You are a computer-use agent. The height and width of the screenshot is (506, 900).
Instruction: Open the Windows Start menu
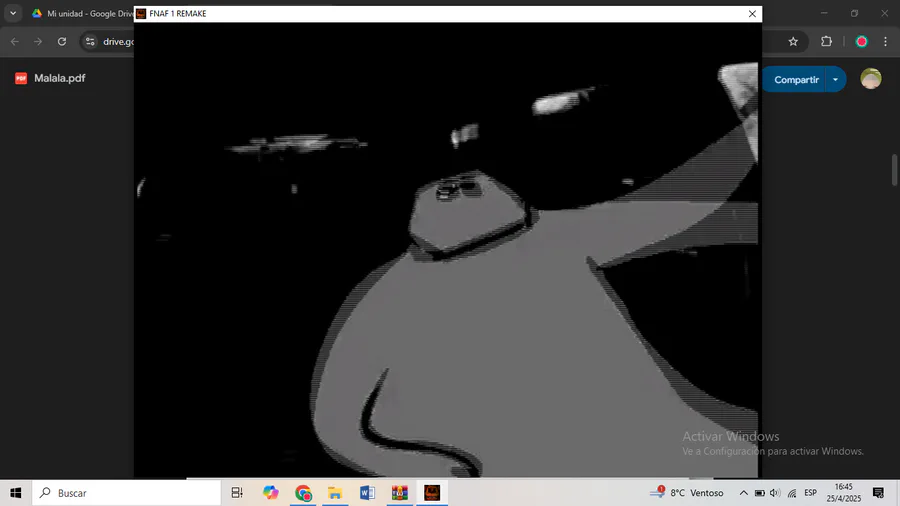[x=15, y=493]
